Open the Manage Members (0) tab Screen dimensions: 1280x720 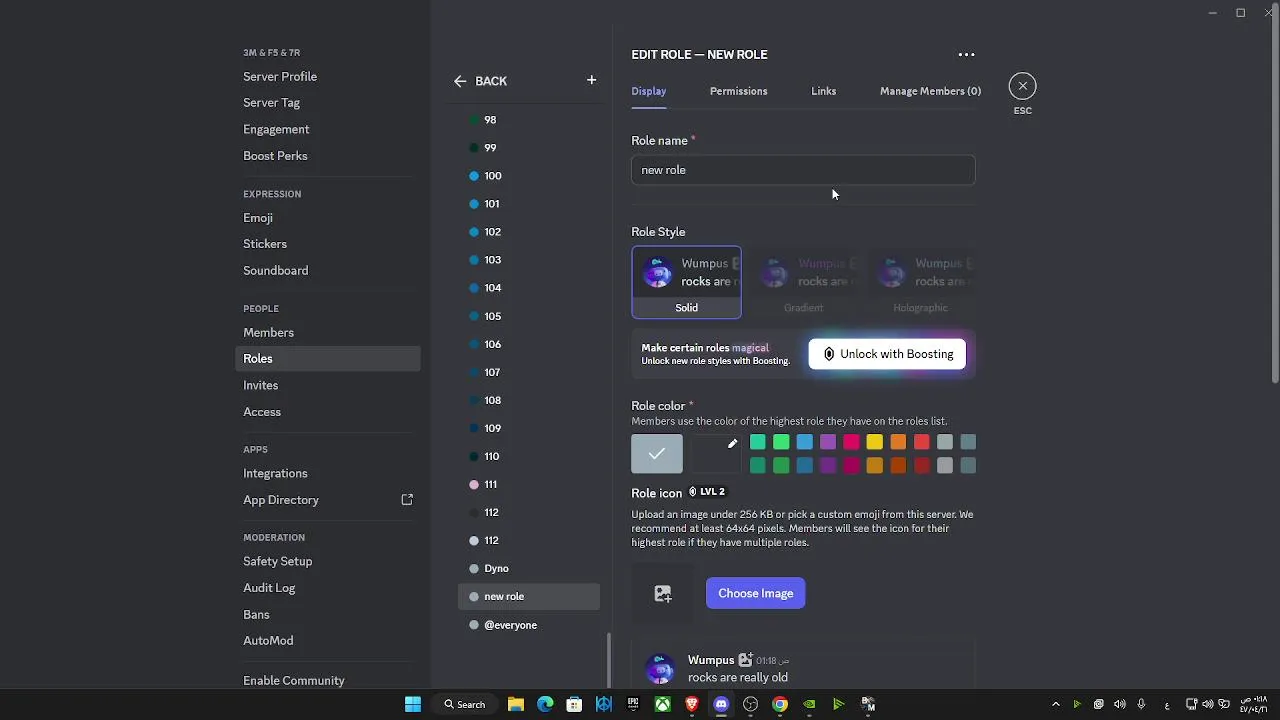(x=930, y=91)
